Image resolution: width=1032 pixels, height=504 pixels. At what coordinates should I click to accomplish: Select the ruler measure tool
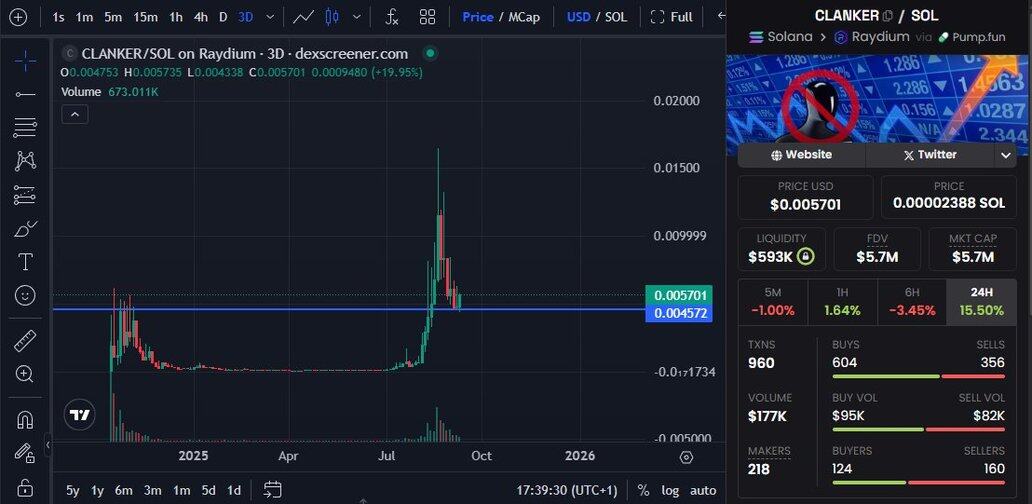pyautogui.click(x=25, y=340)
